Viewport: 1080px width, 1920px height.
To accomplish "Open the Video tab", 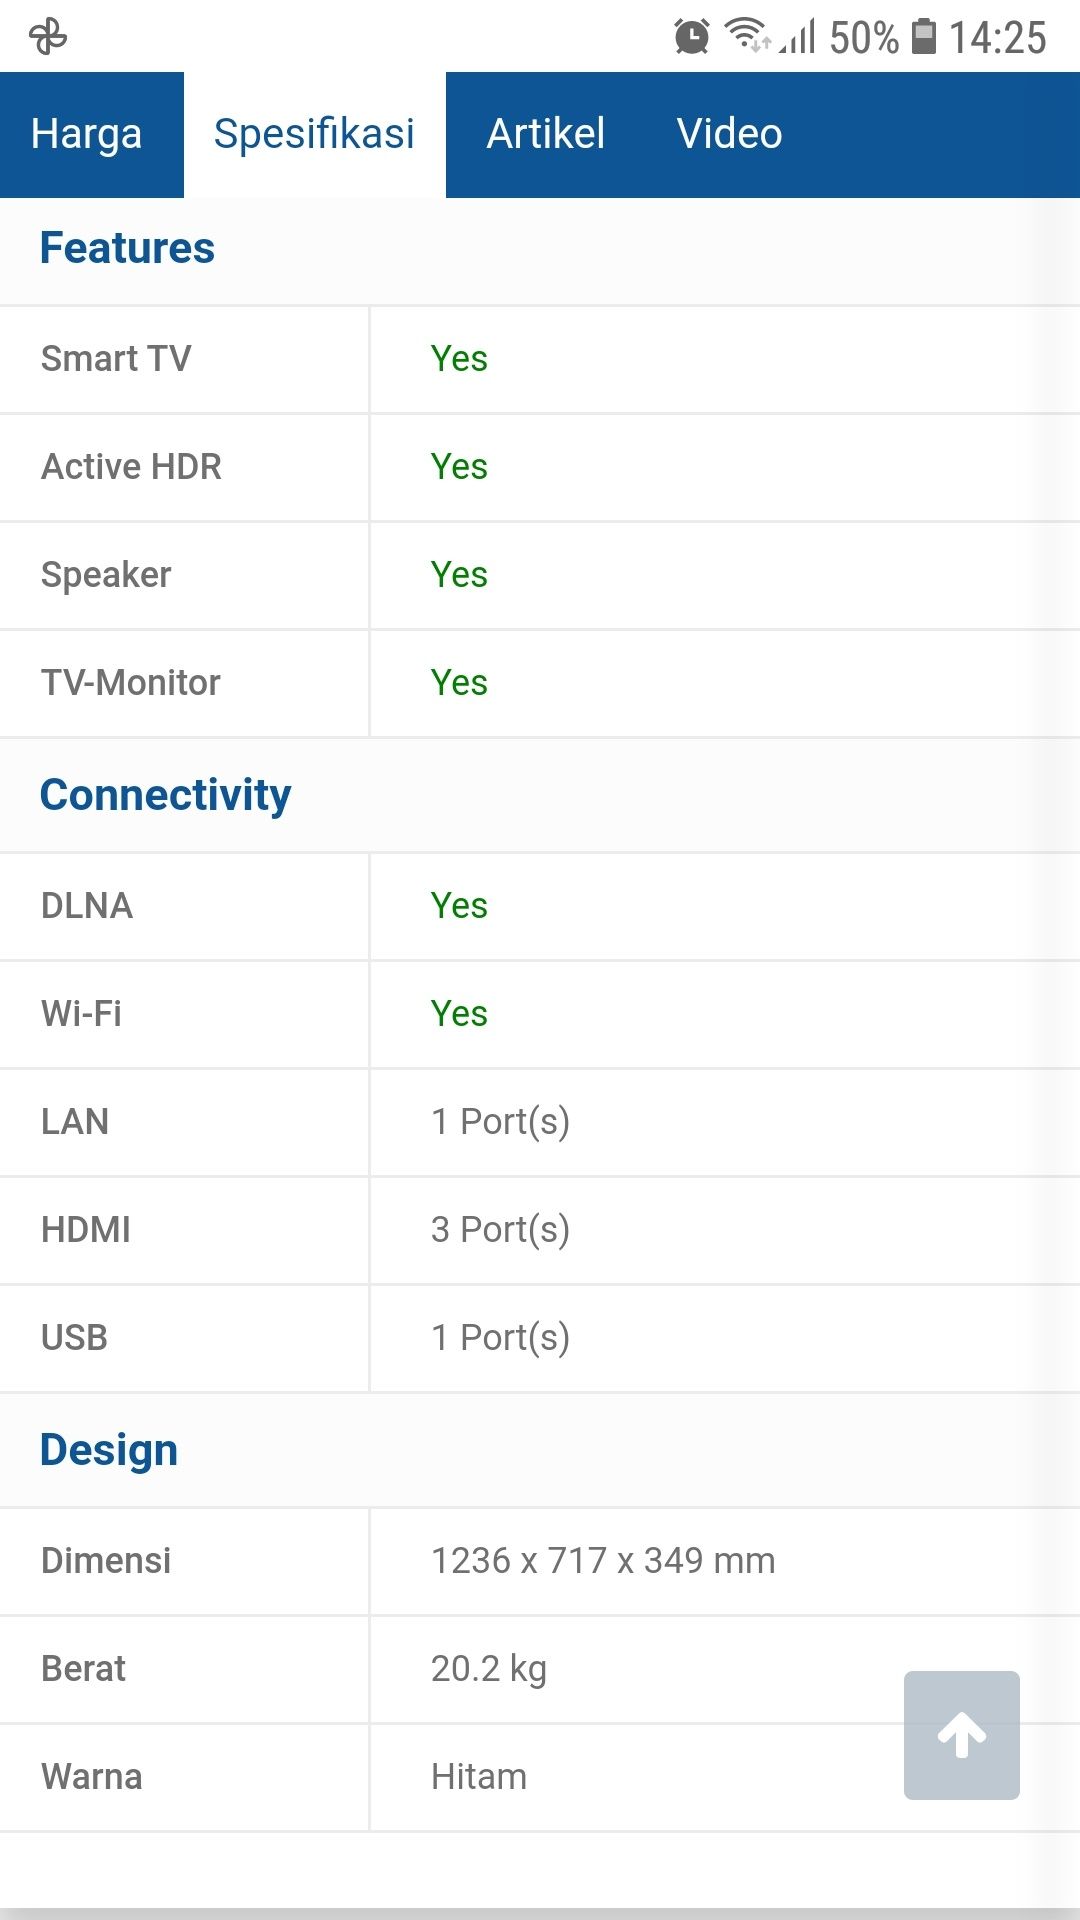I will click(x=729, y=134).
